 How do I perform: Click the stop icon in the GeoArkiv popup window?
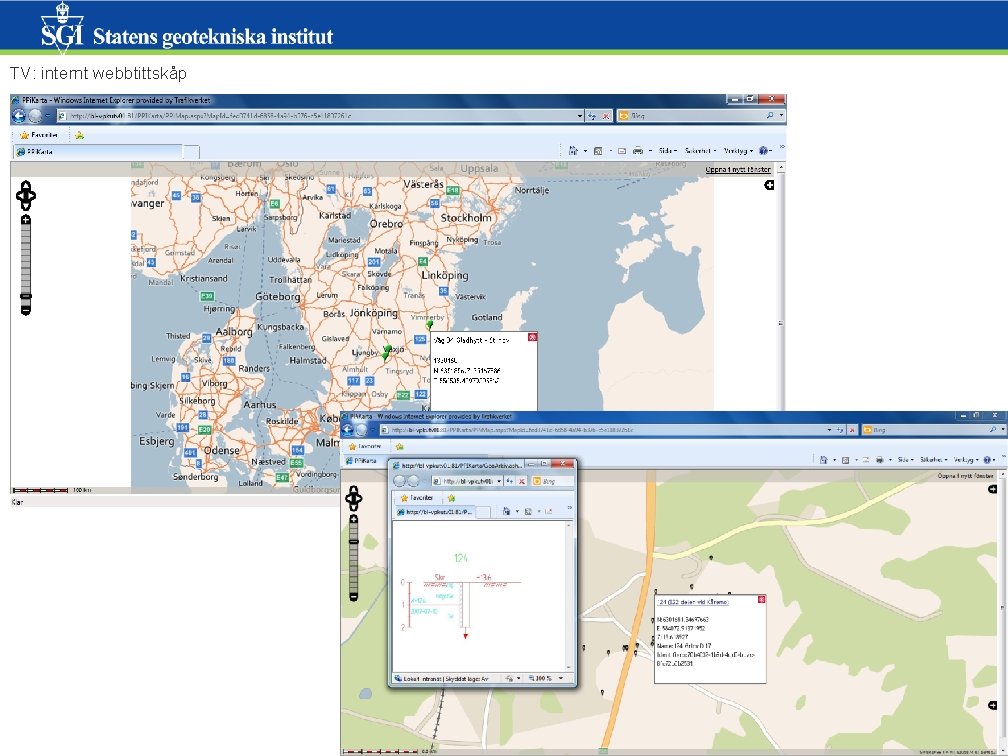[521, 481]
